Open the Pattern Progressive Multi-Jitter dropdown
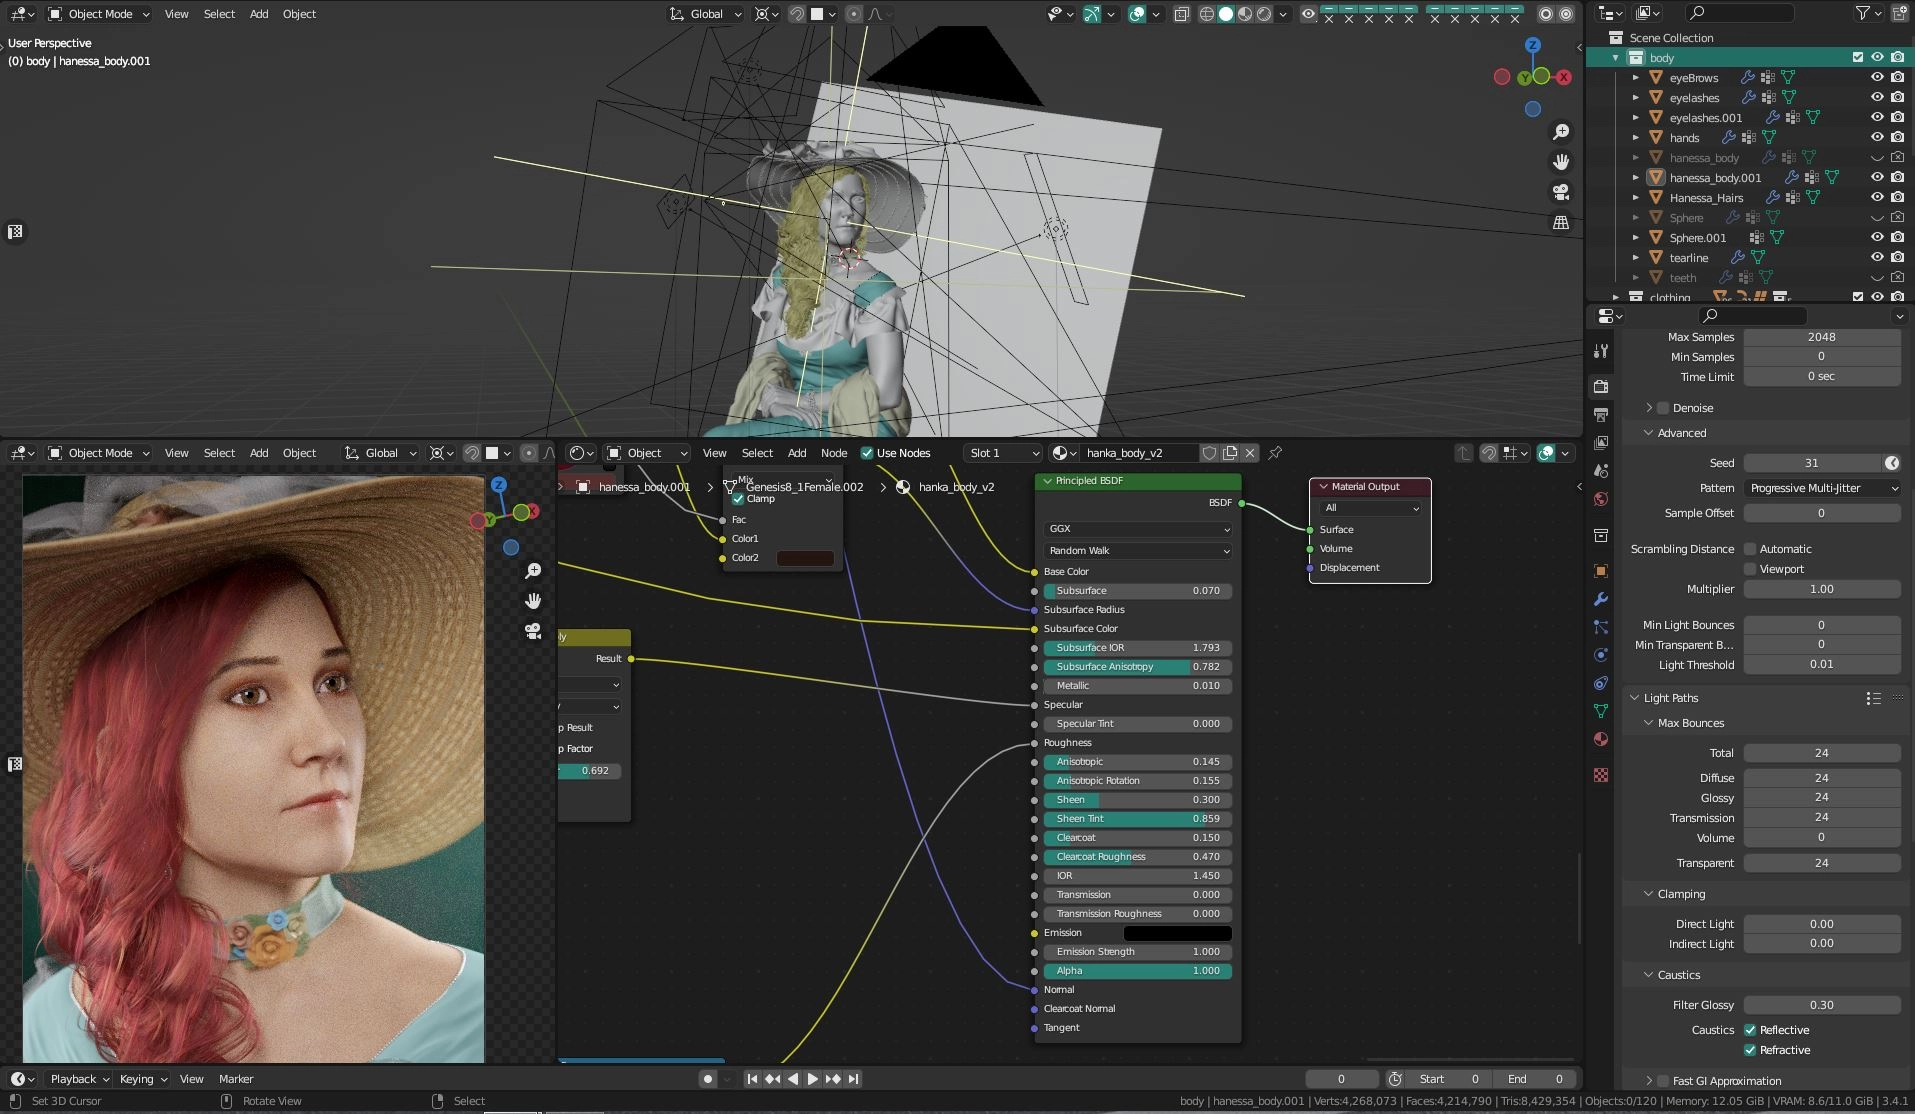1915x1114 pixels. point(1822,488)
